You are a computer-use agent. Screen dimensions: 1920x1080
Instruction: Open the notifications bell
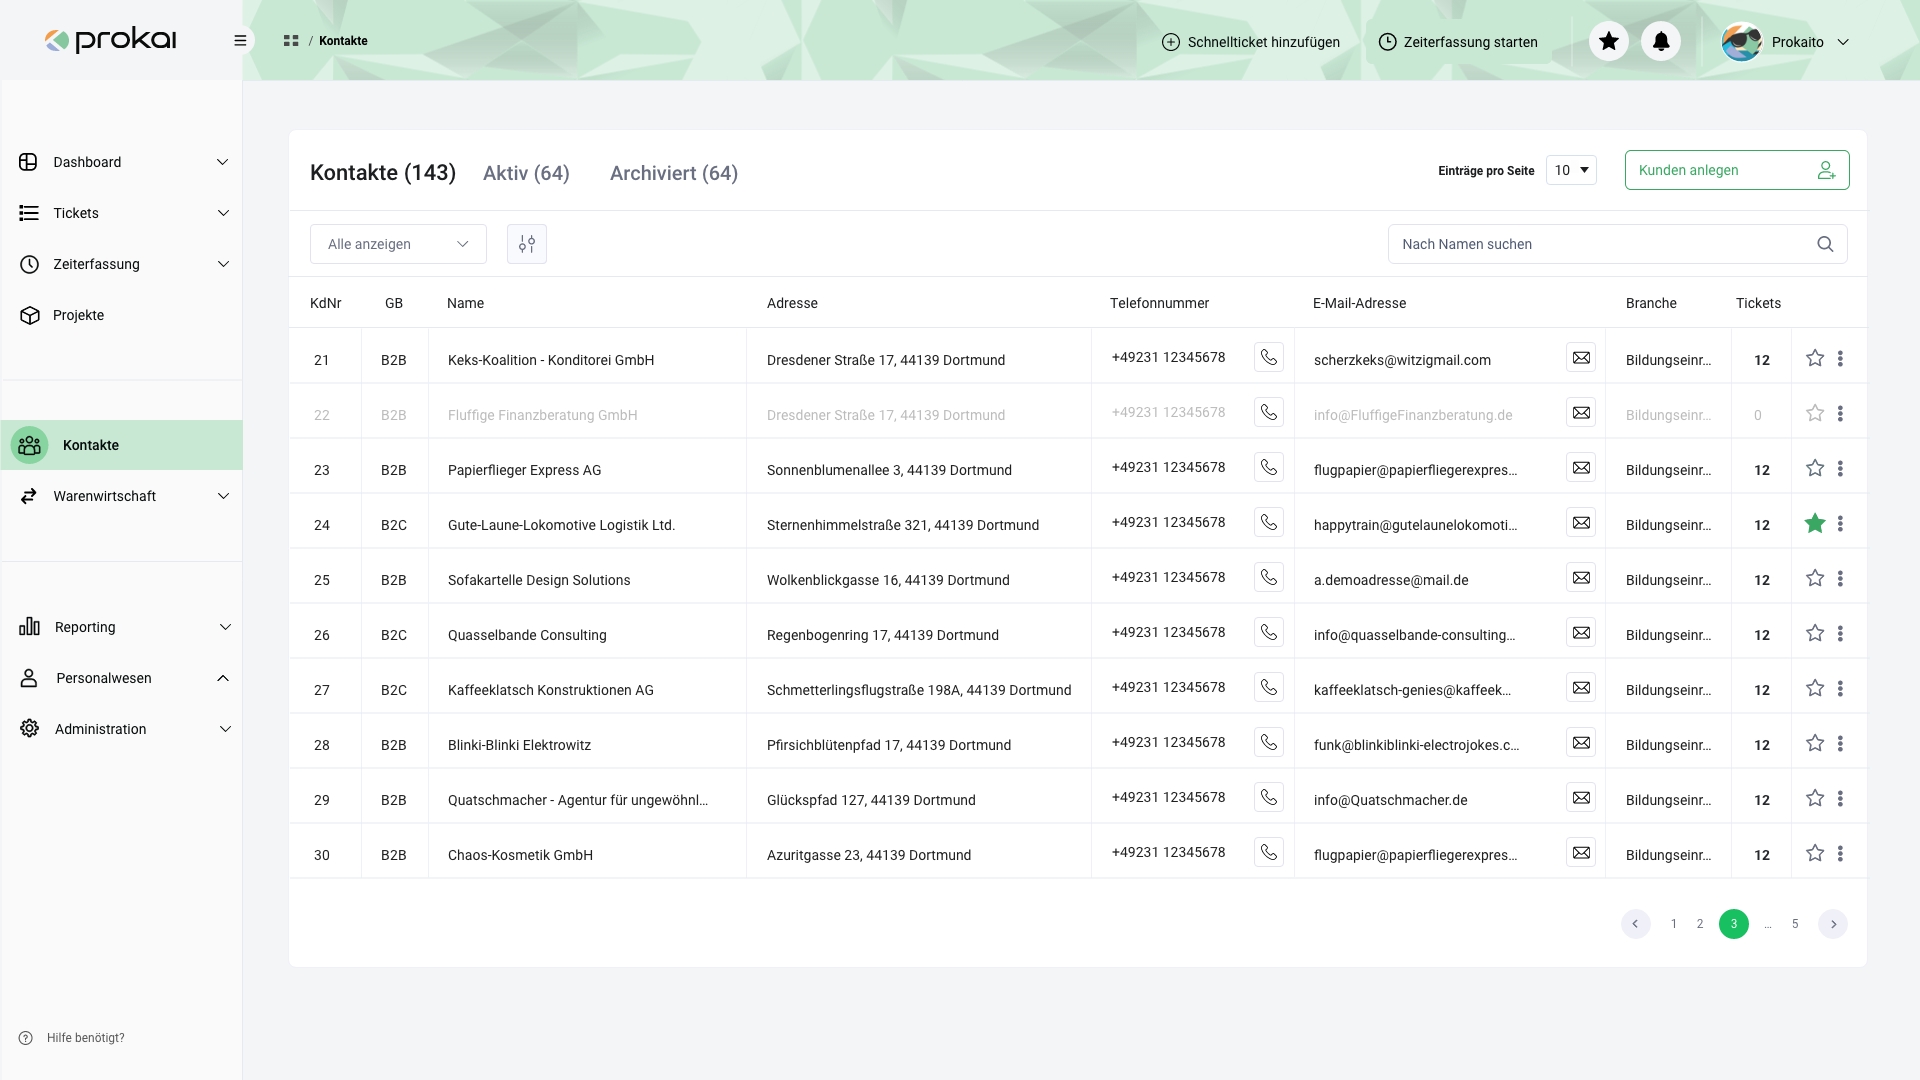(x=1661, y=41)
